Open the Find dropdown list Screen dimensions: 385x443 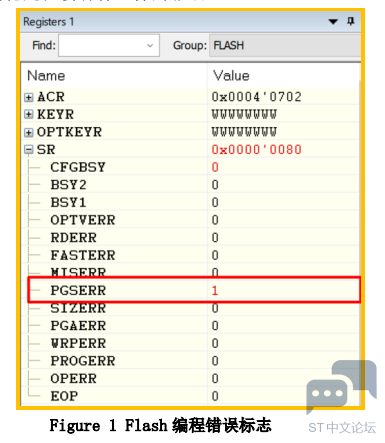pyautogui.click(x=150, y=45)
